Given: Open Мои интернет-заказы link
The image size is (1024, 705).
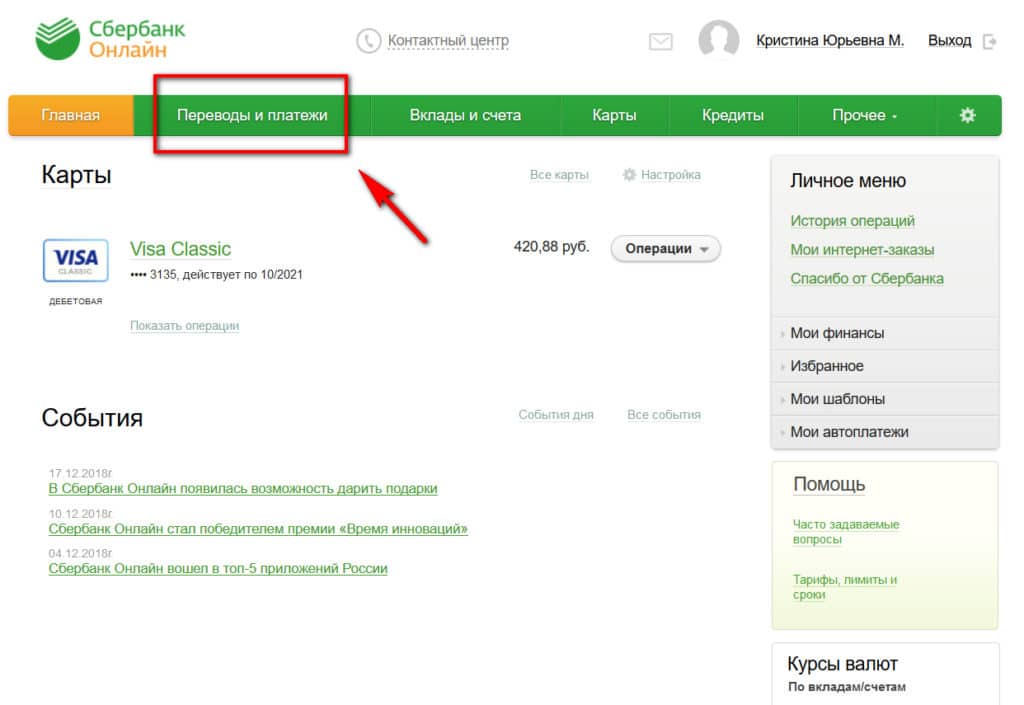Looking at the screenshot, I should [862, 250].
